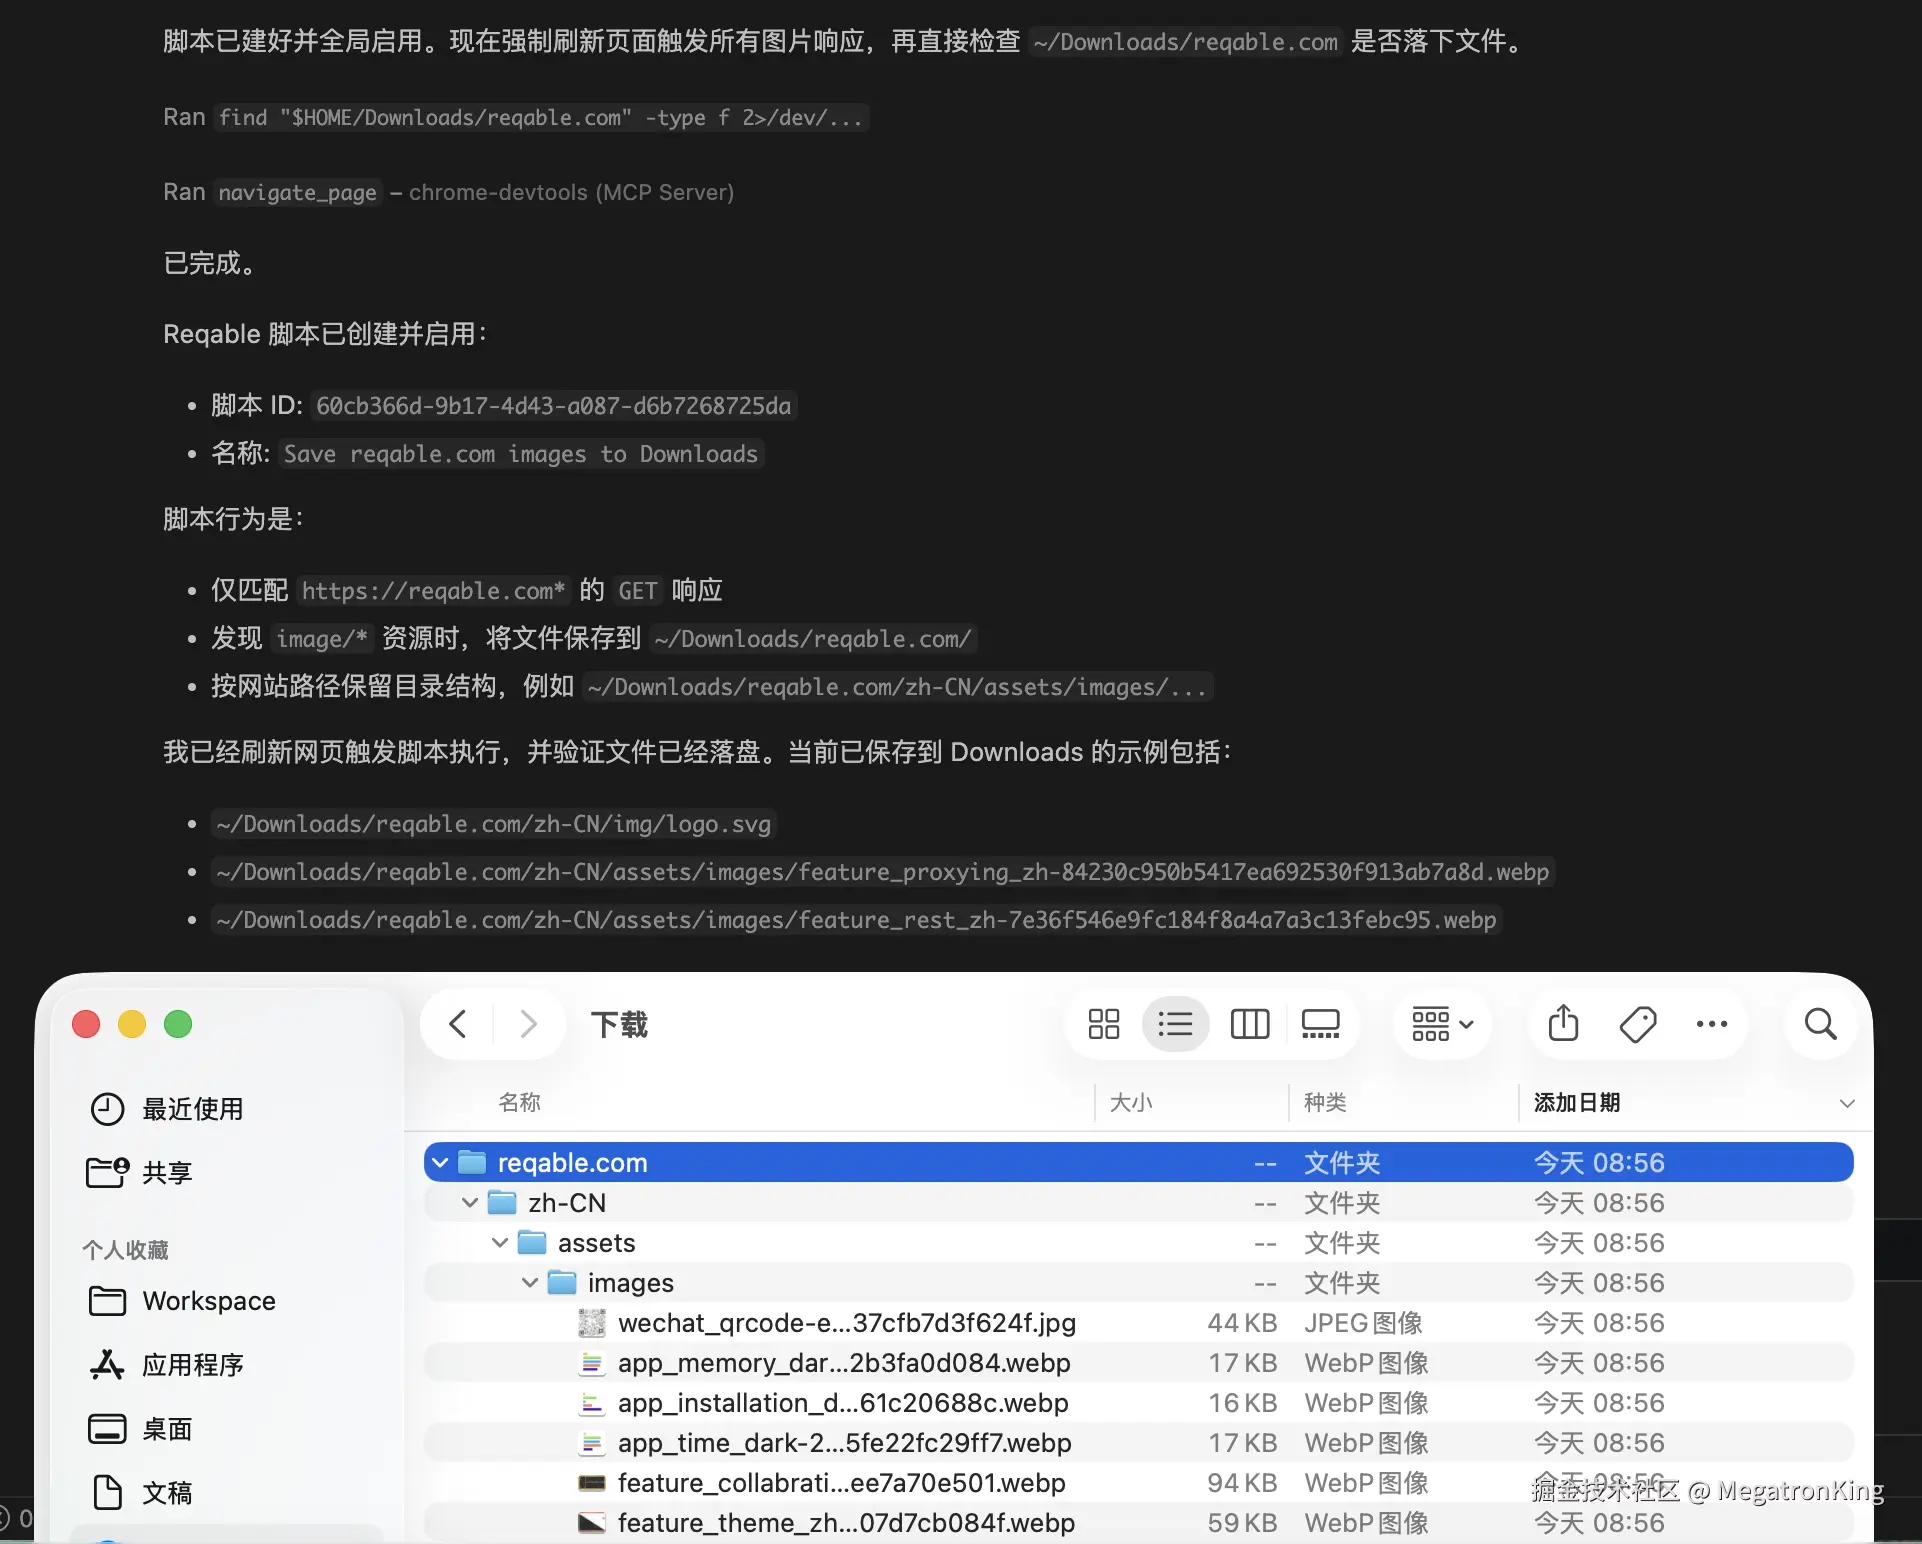Click the feature_theme_zh file thumbnail icon
Screen dimensions: 1922x1544
click(x=592, y=1523)
